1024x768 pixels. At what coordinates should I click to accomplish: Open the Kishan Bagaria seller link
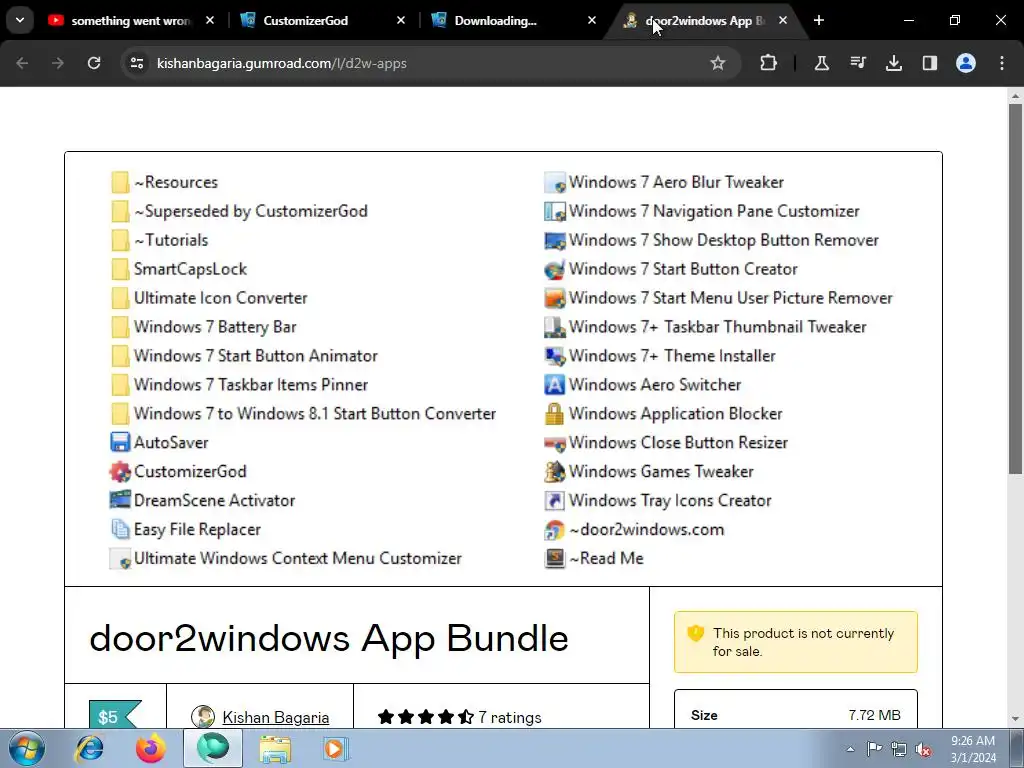click(x=276, y=717)
